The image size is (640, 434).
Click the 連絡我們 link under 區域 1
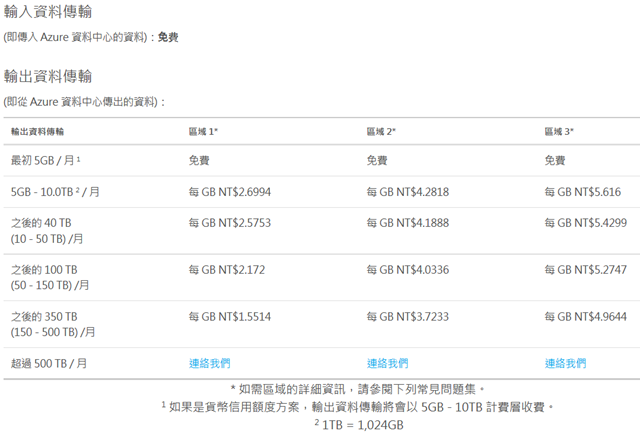coord(209,363)
